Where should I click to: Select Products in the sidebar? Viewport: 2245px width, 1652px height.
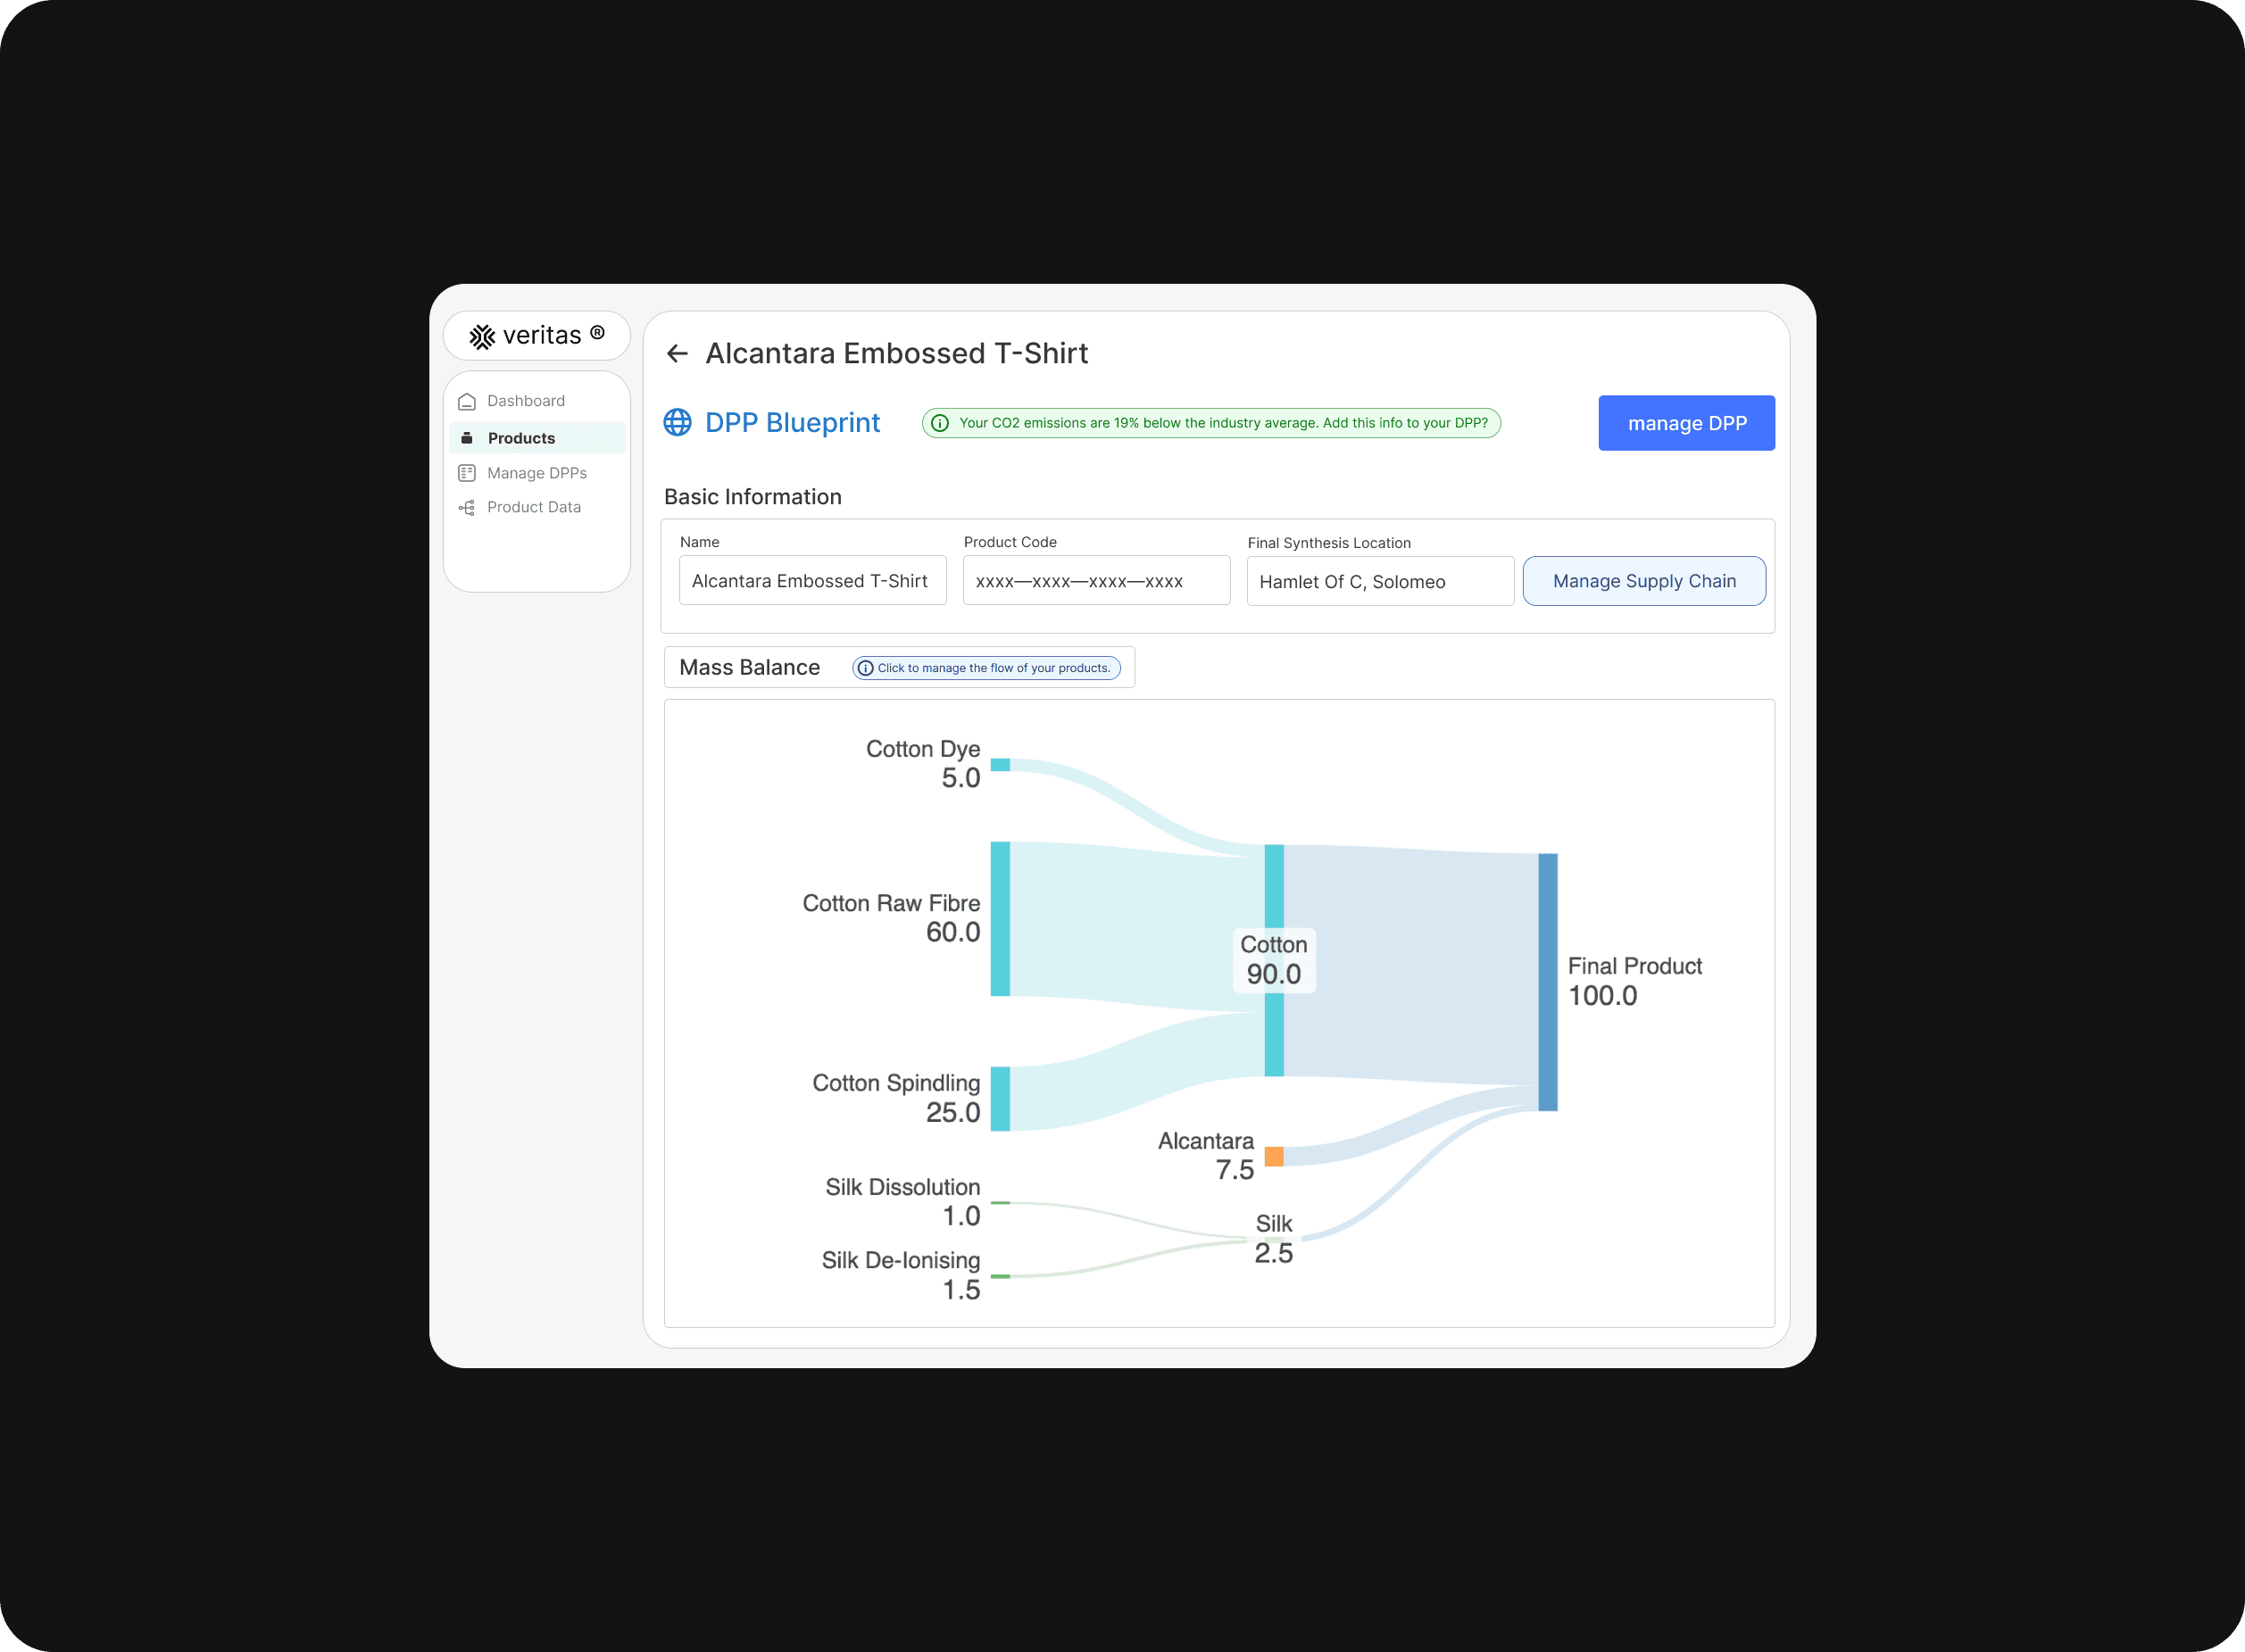[x=537, y=438]
